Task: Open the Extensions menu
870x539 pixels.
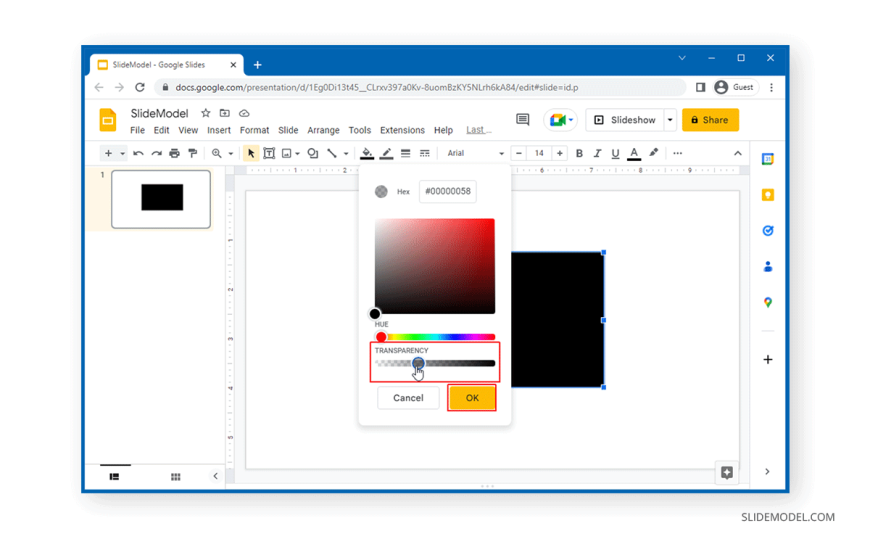Action: tap(402, 130)
